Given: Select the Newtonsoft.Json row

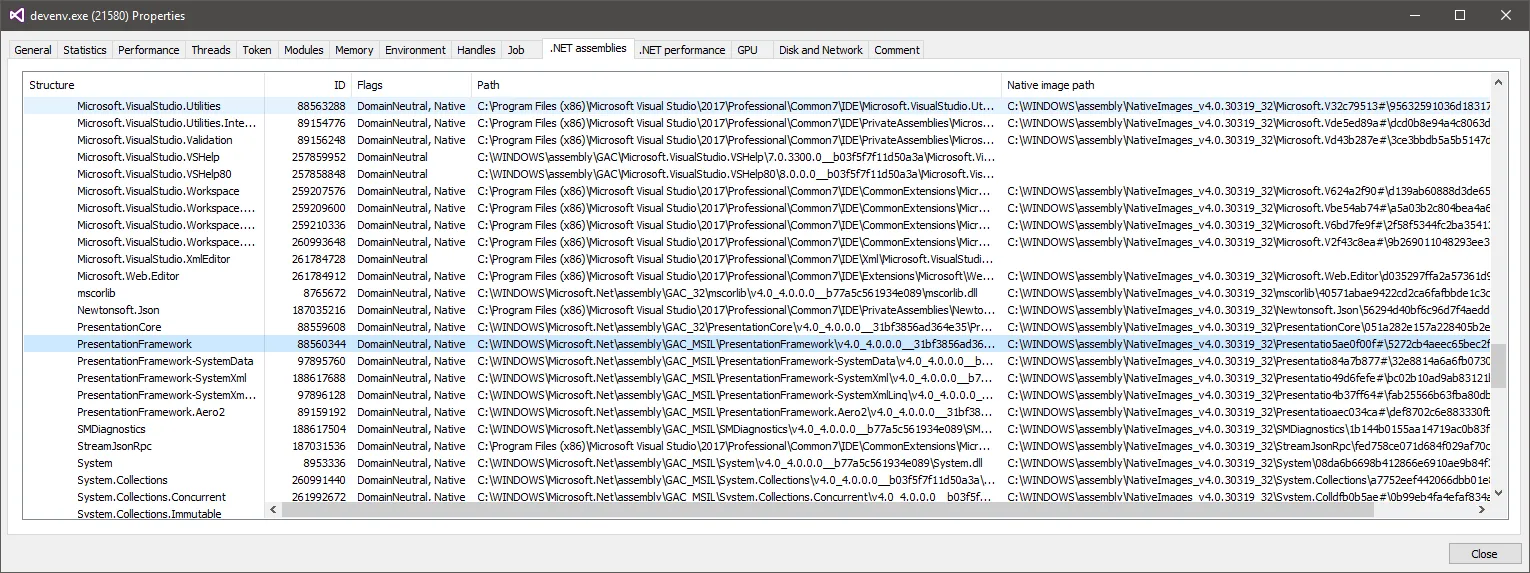Looking at the screenshot, I should pyautogui.click(x=757, y=310).
